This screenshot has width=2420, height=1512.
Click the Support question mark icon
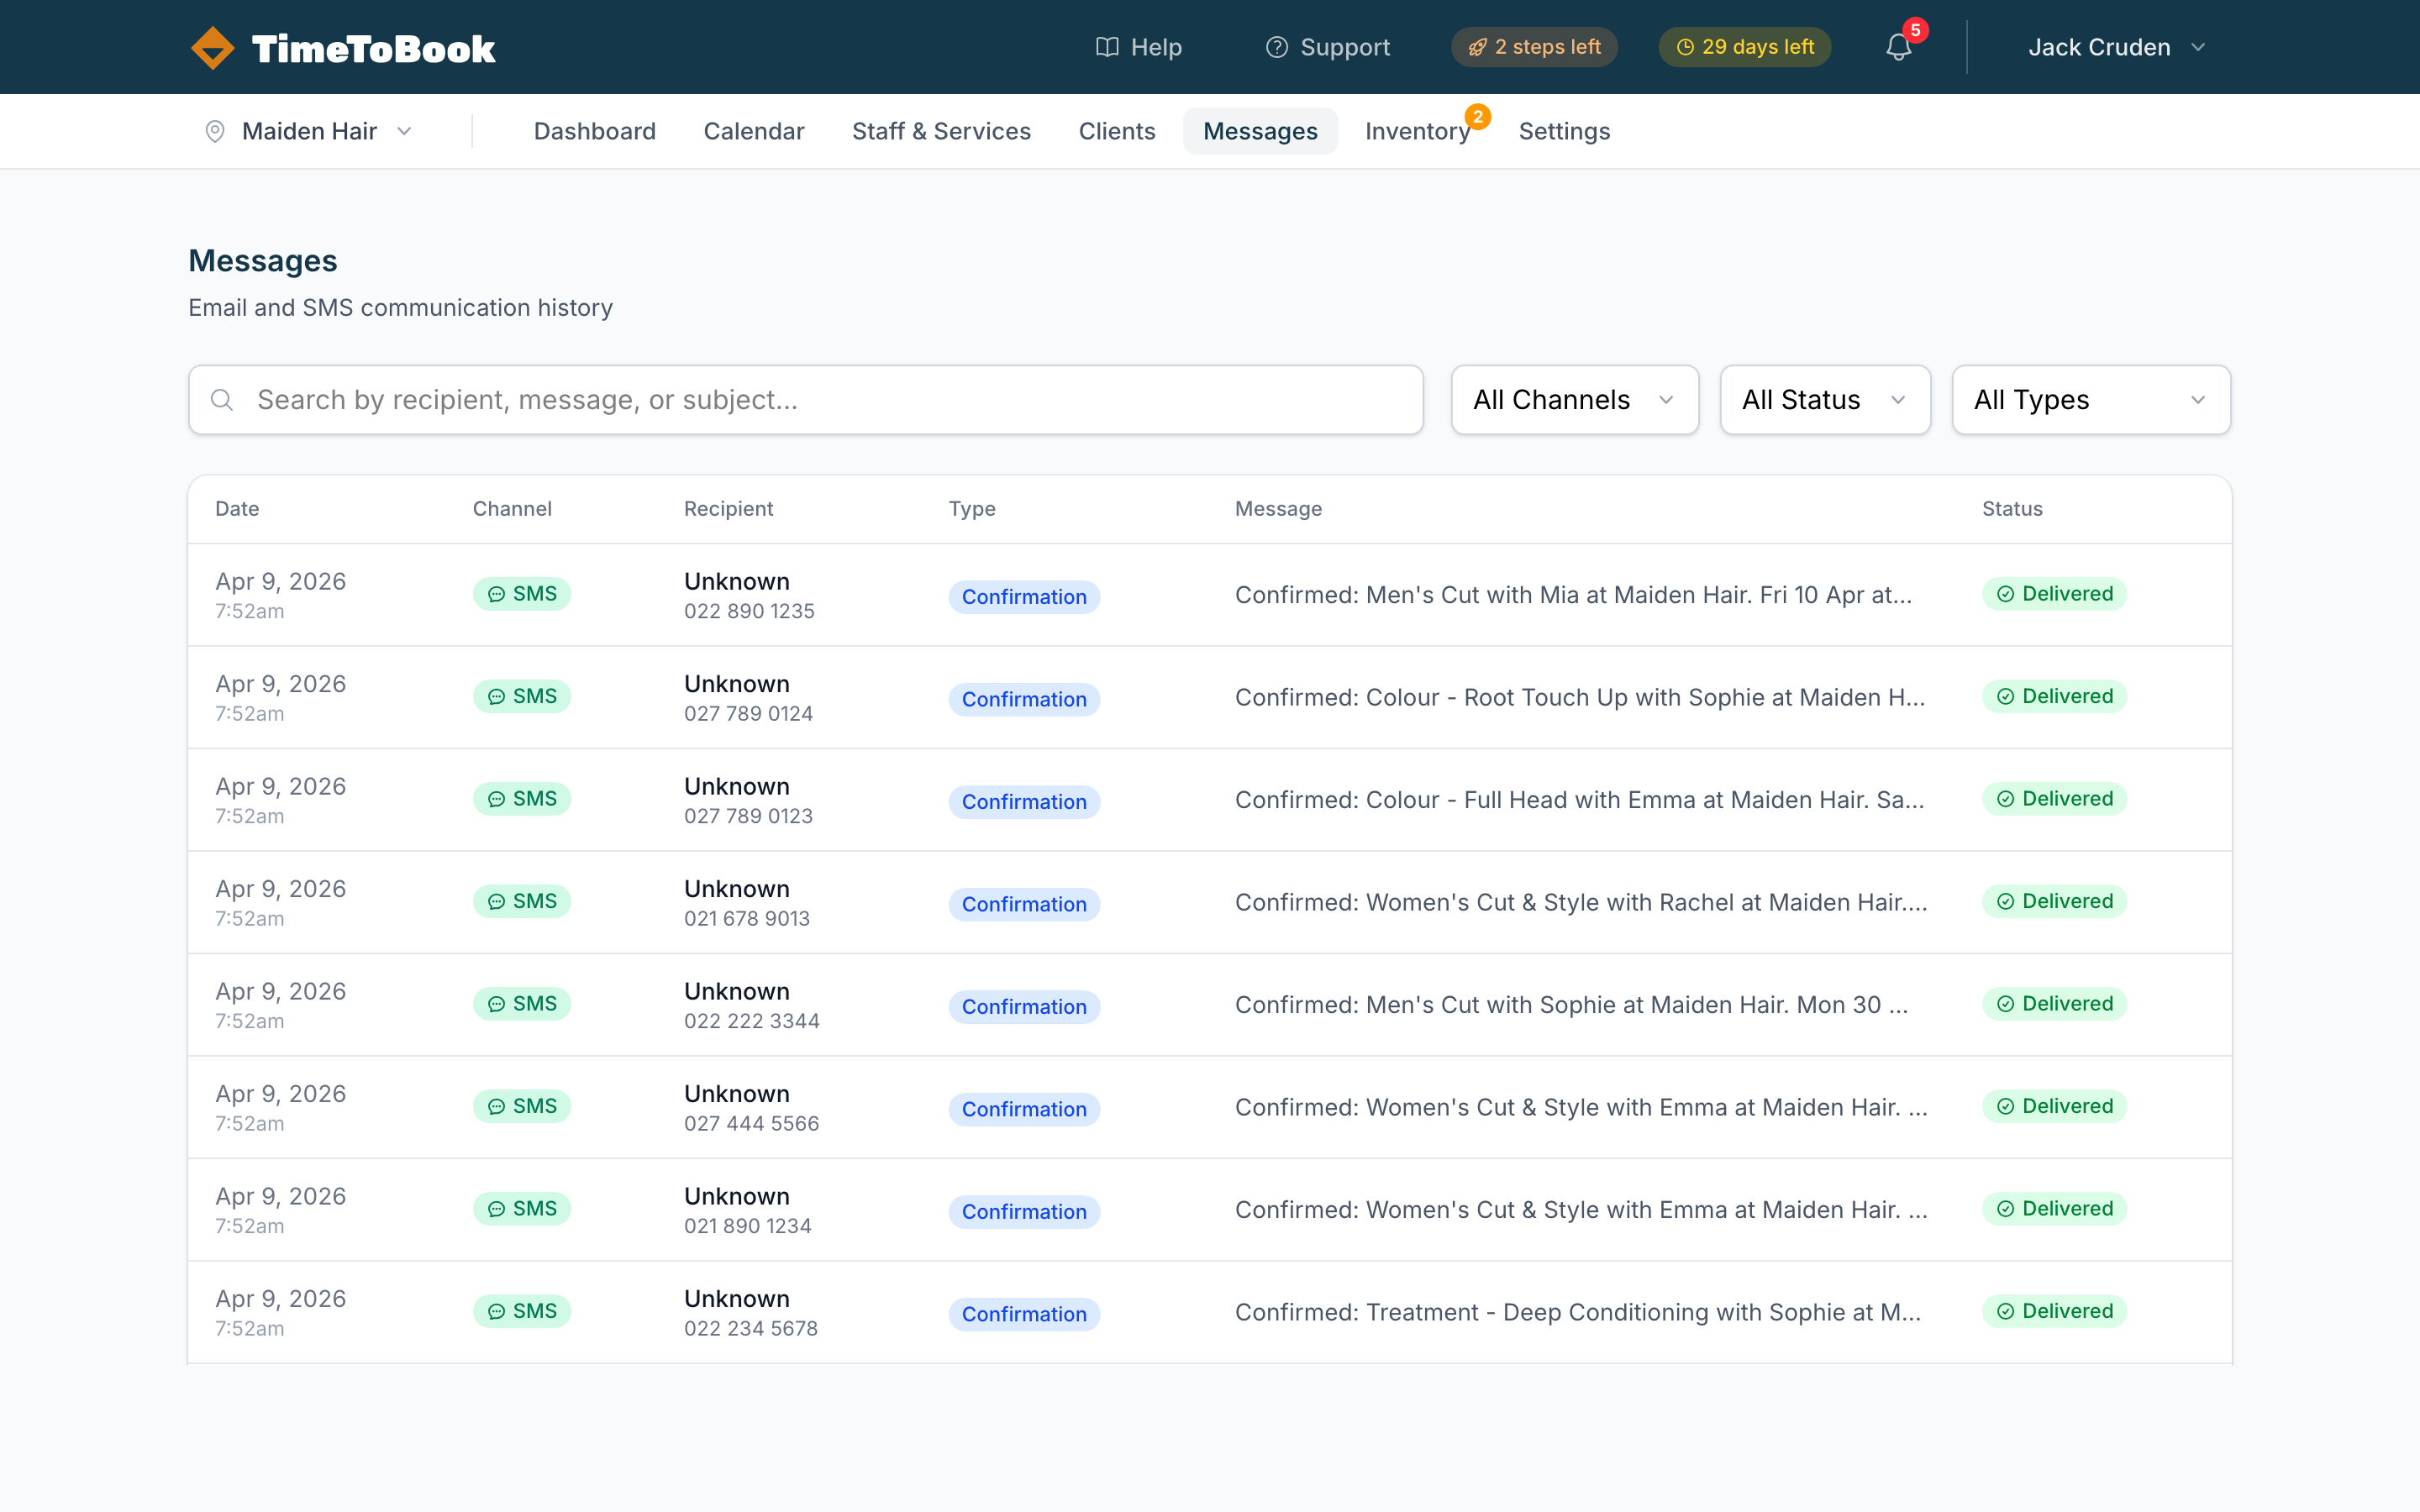click(x=1276, y=46)
